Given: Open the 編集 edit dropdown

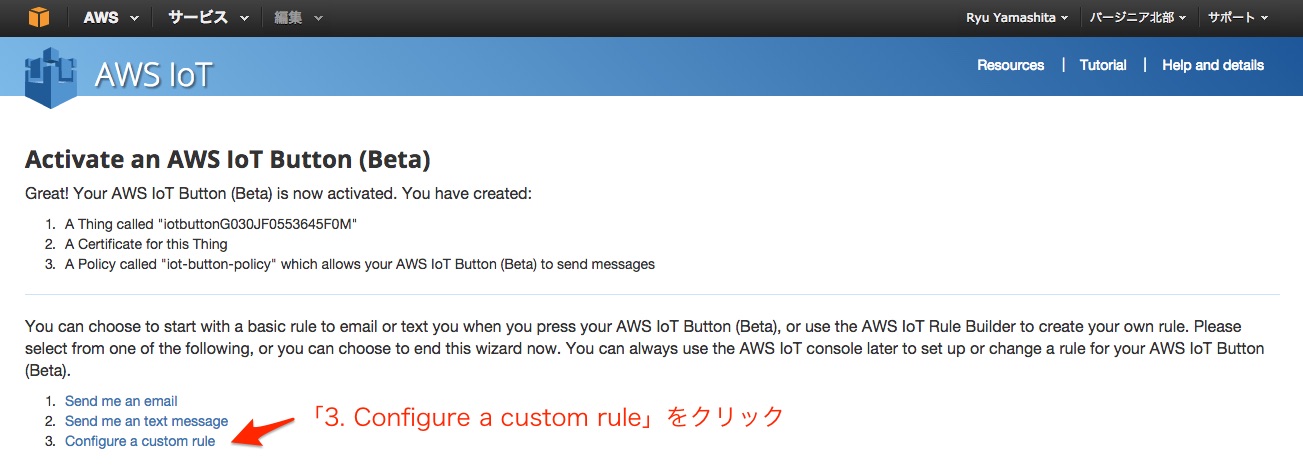Looking at the screenshot, I should click(x=298, y=18).
